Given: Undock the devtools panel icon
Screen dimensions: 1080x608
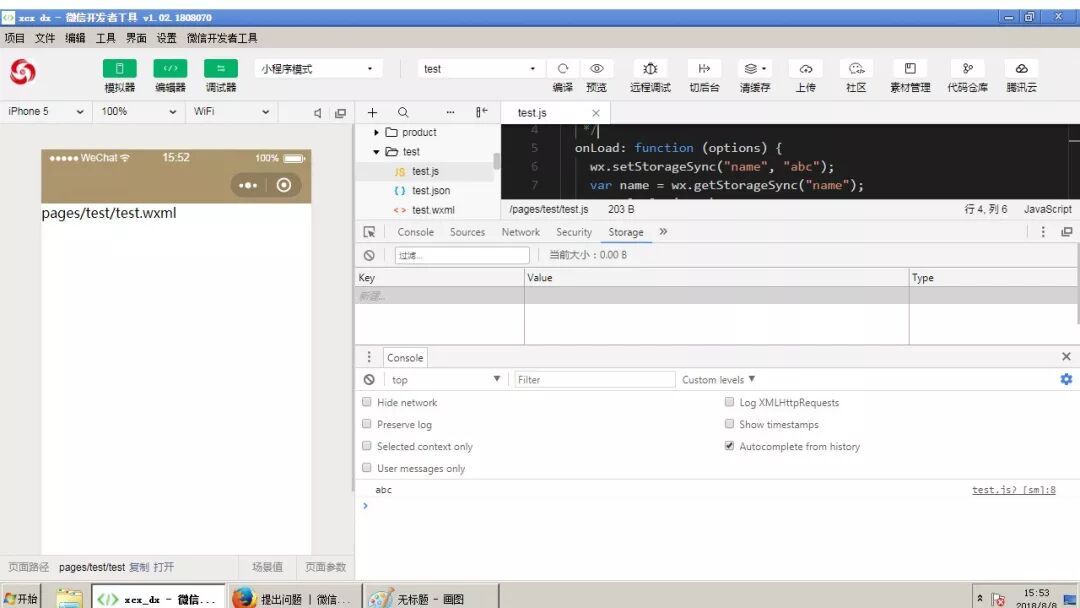Looking at the screenshot, I should point(1066,232).
